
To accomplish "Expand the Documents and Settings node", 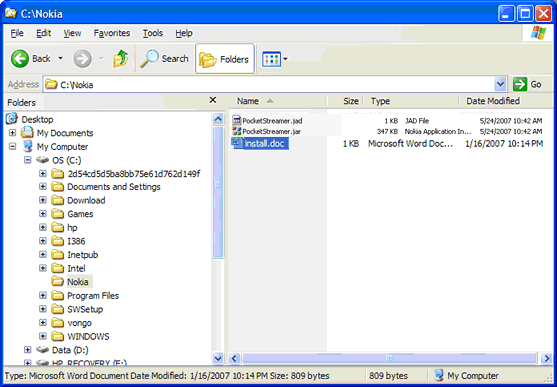I will [x=43, y=187].
